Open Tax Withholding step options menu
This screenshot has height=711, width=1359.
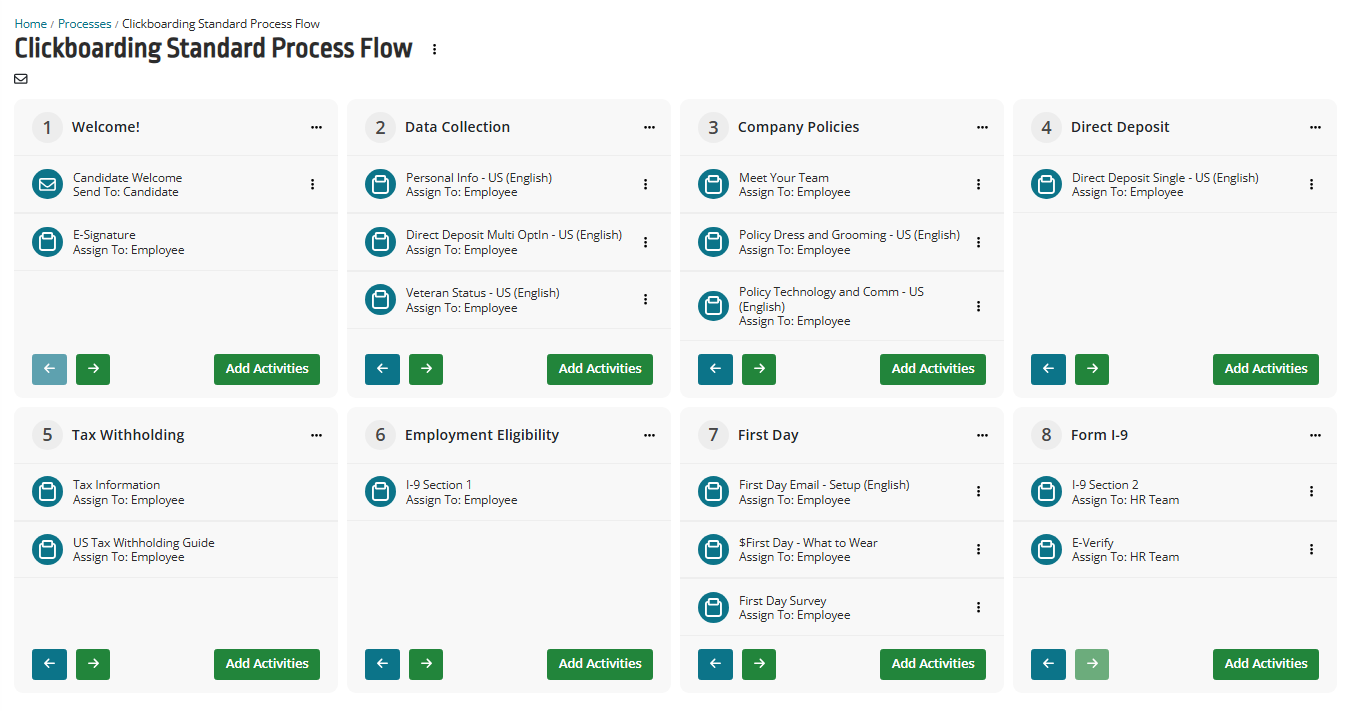point(316,435)
